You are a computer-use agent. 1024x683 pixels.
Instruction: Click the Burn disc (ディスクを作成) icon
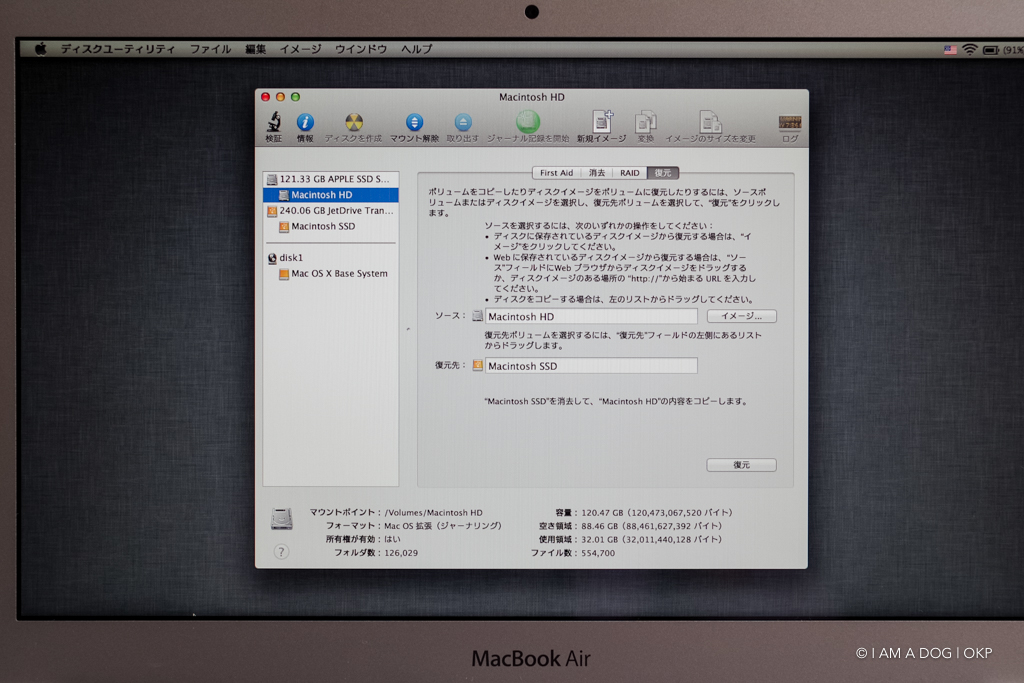(x=353, y=122)
